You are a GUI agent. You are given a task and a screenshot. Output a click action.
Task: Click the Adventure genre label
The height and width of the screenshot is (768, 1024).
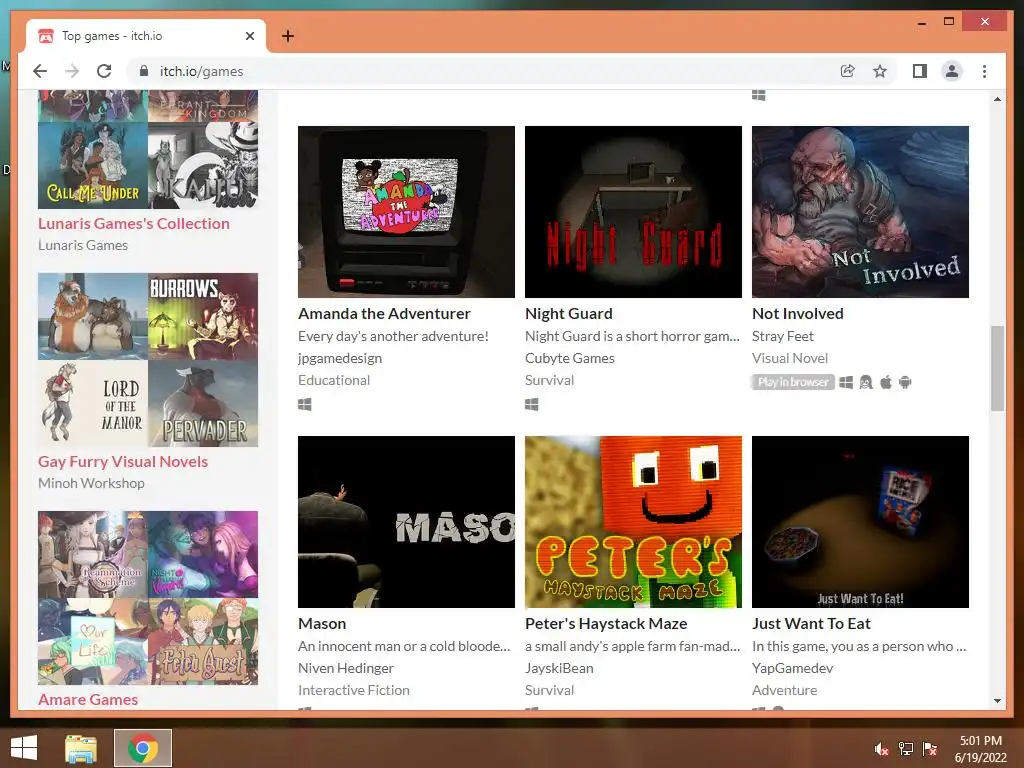pyautogui.click(x=784, y=690)
